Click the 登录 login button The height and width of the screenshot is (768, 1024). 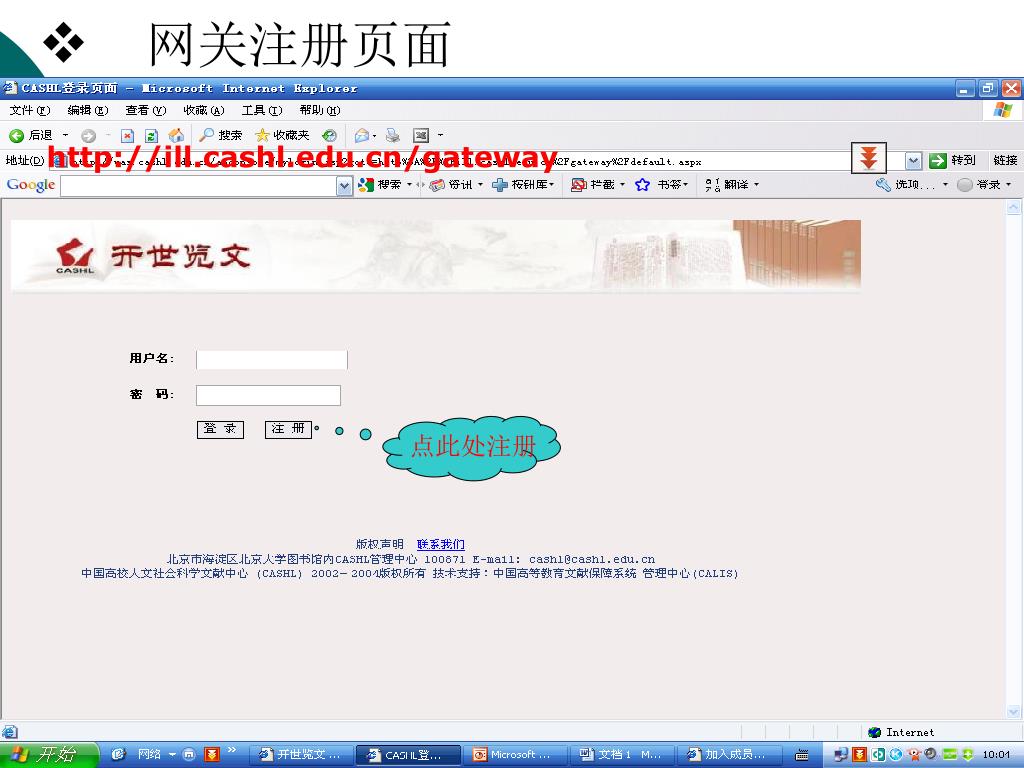pos(220,429)
